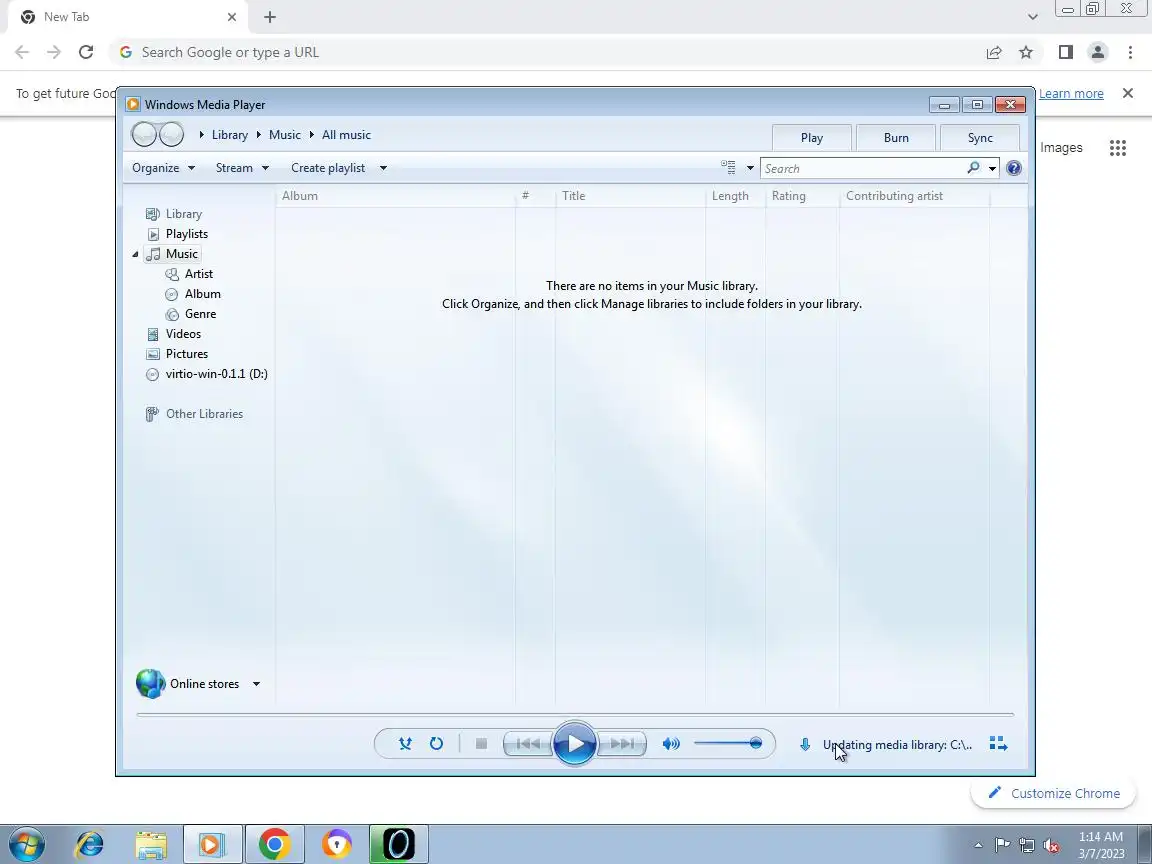Open Chrome three-dot menu
The image size is (1152, 864).
1130,52
